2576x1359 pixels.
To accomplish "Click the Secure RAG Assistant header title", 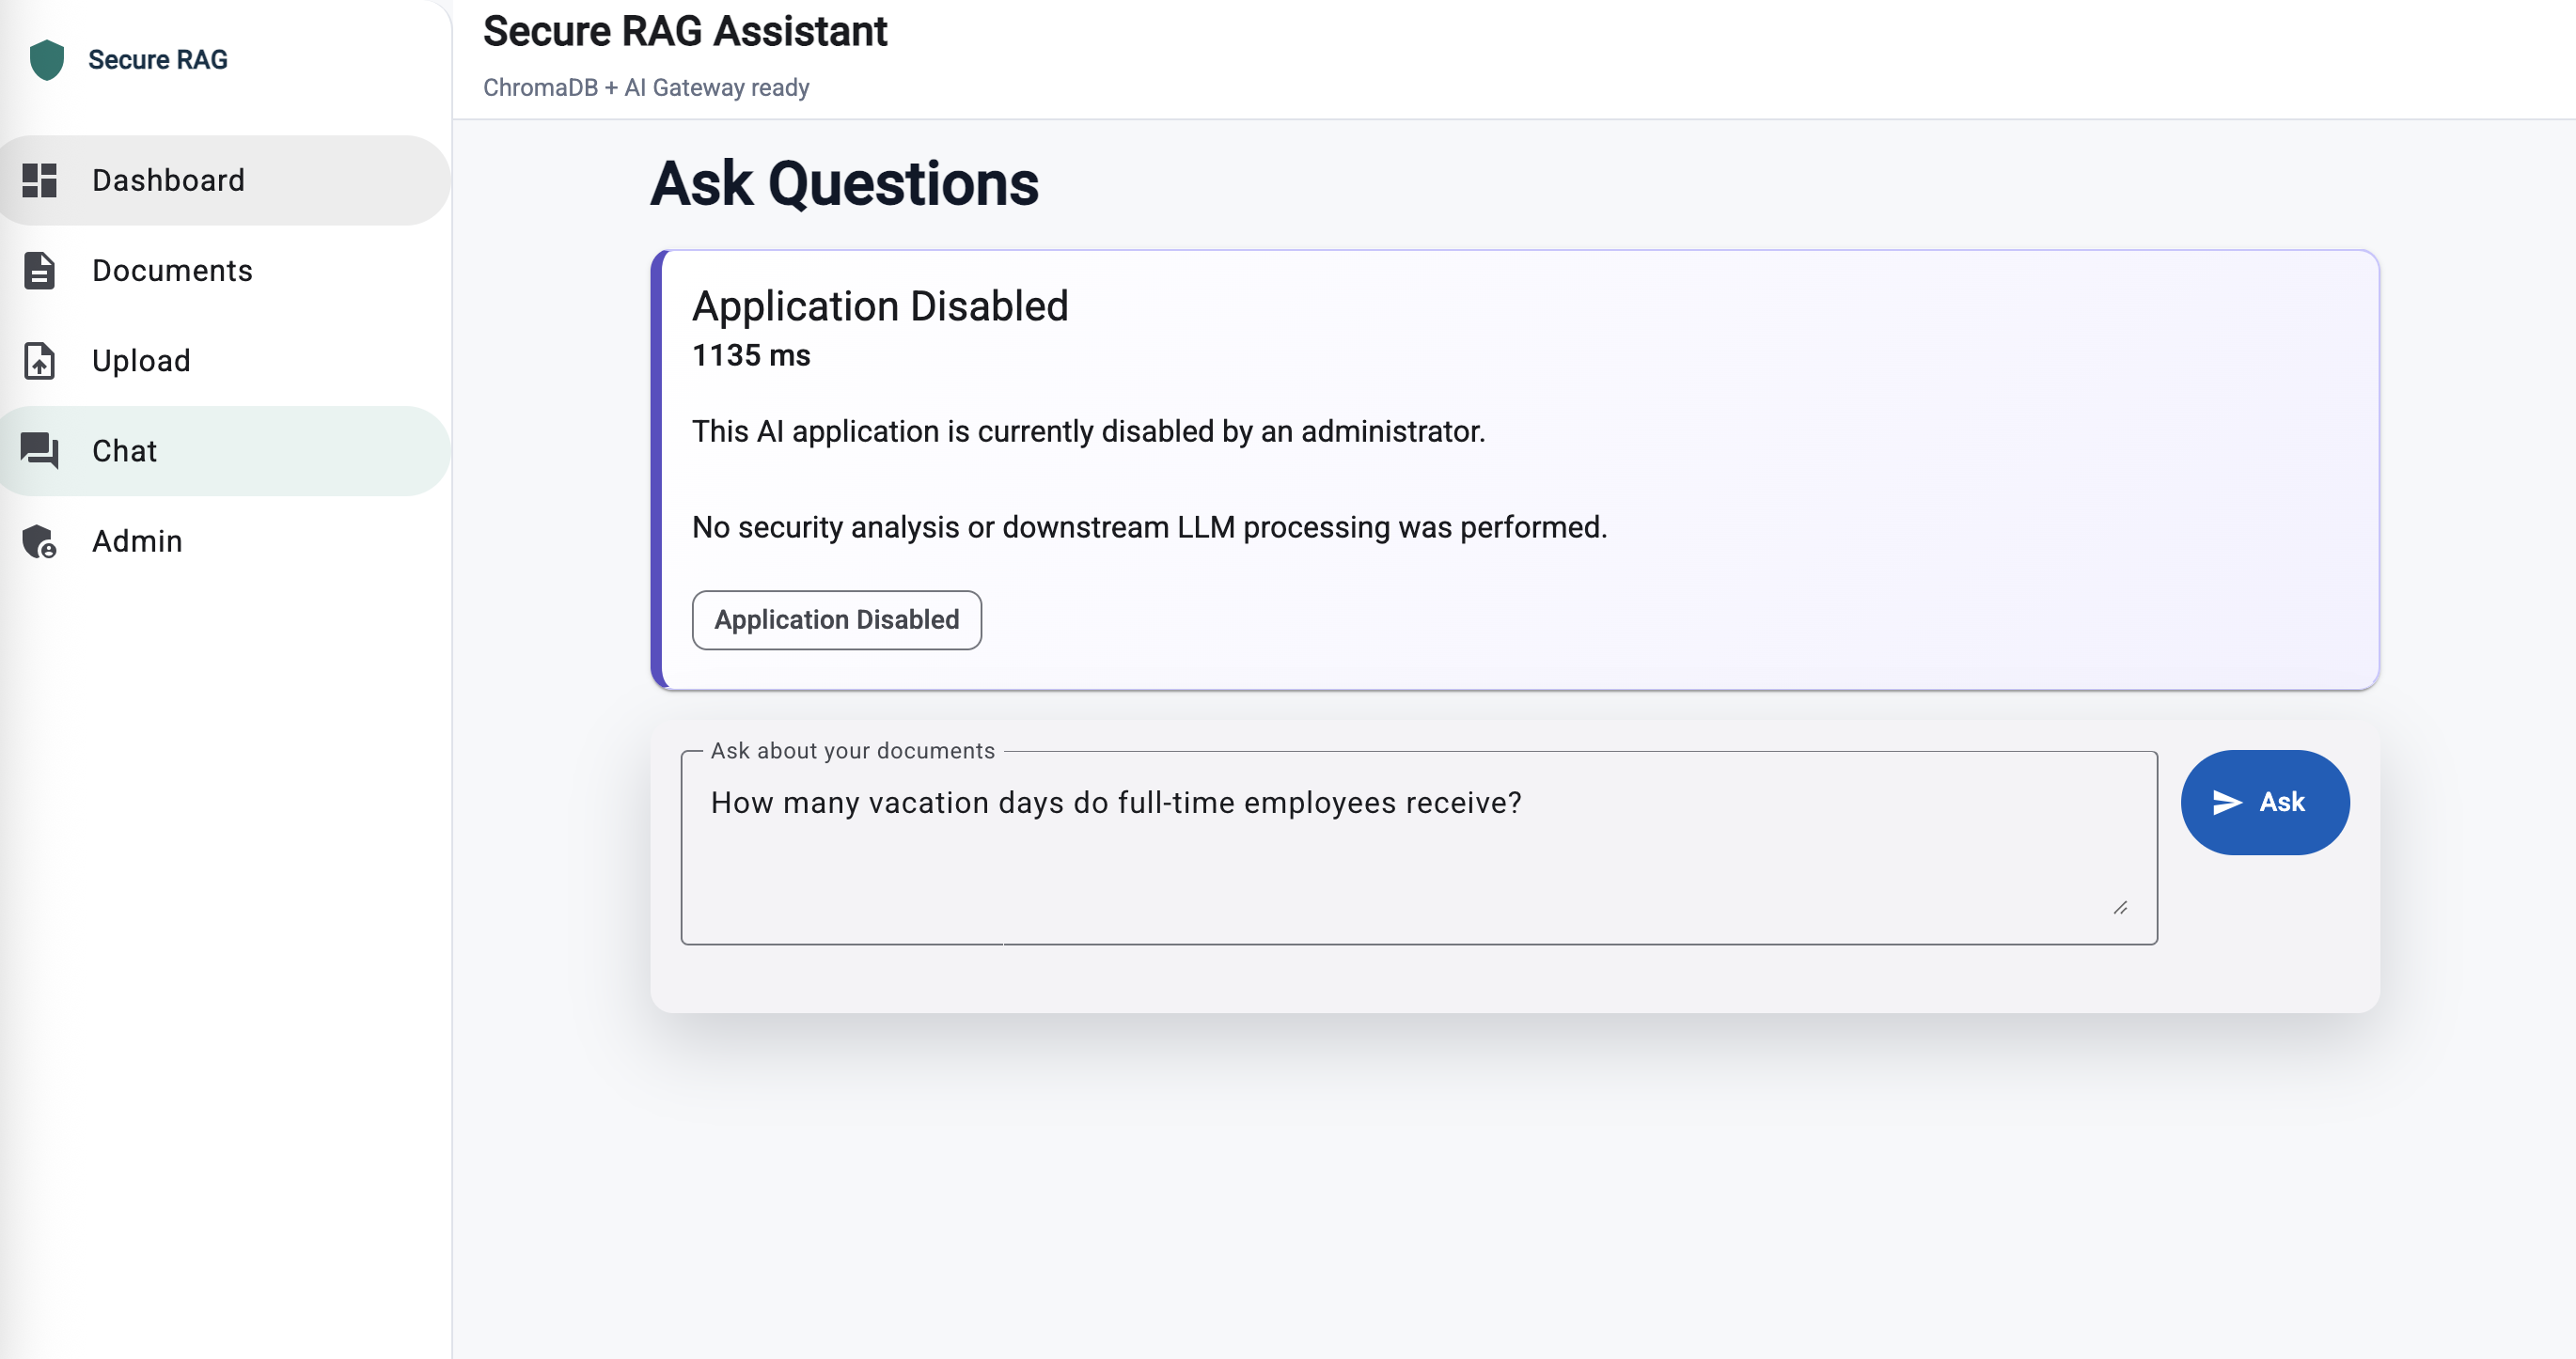I will [685, 31].
